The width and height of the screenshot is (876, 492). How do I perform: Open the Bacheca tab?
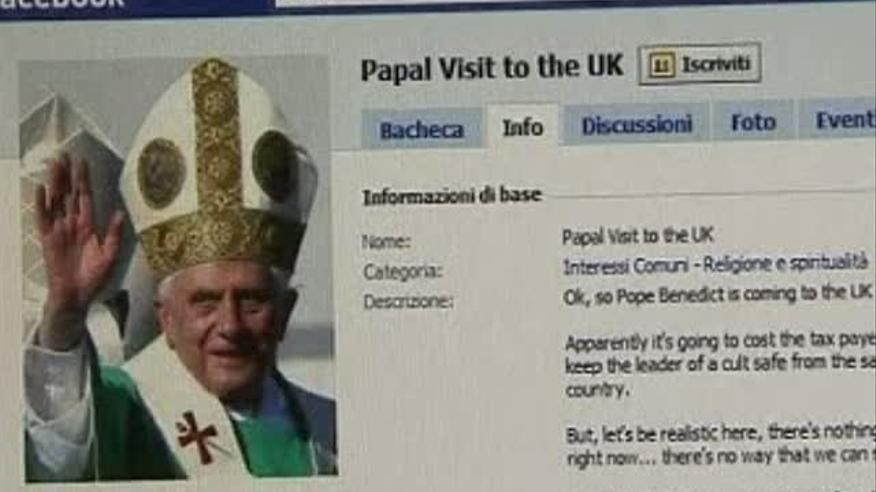point(422,128)
